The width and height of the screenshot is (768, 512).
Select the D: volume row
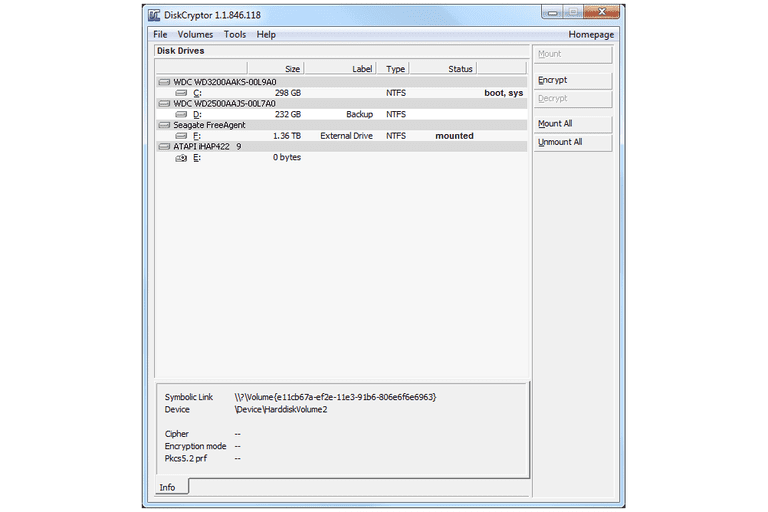pos(341,115)
